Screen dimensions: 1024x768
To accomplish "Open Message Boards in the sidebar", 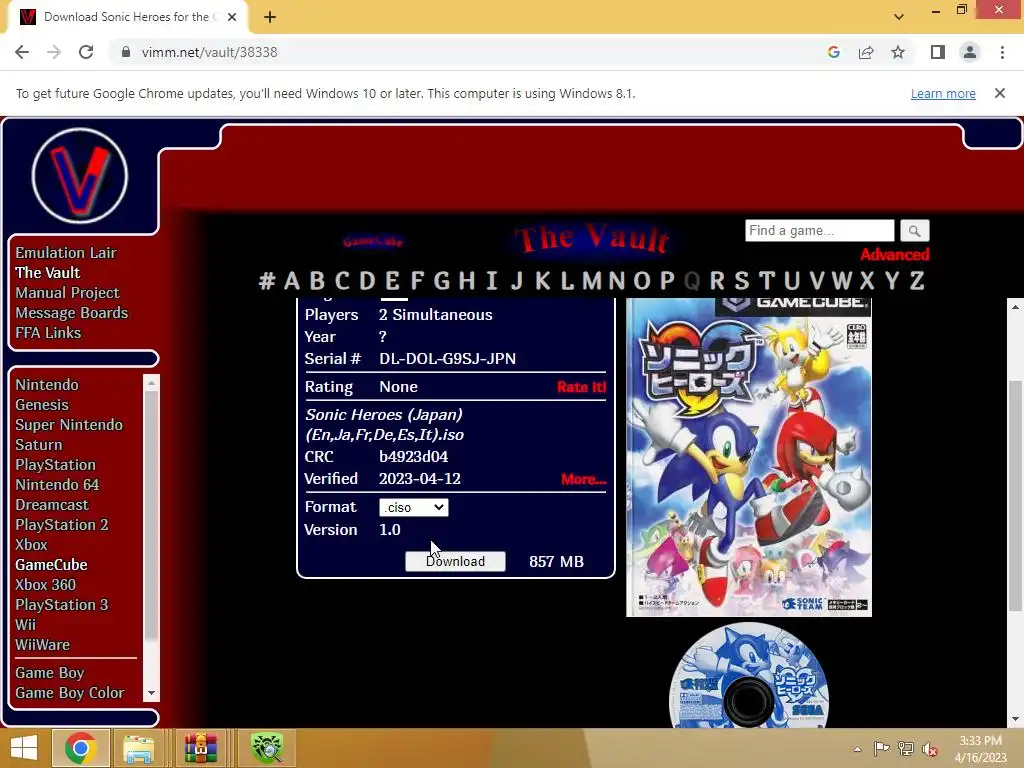I will point(72,313).
